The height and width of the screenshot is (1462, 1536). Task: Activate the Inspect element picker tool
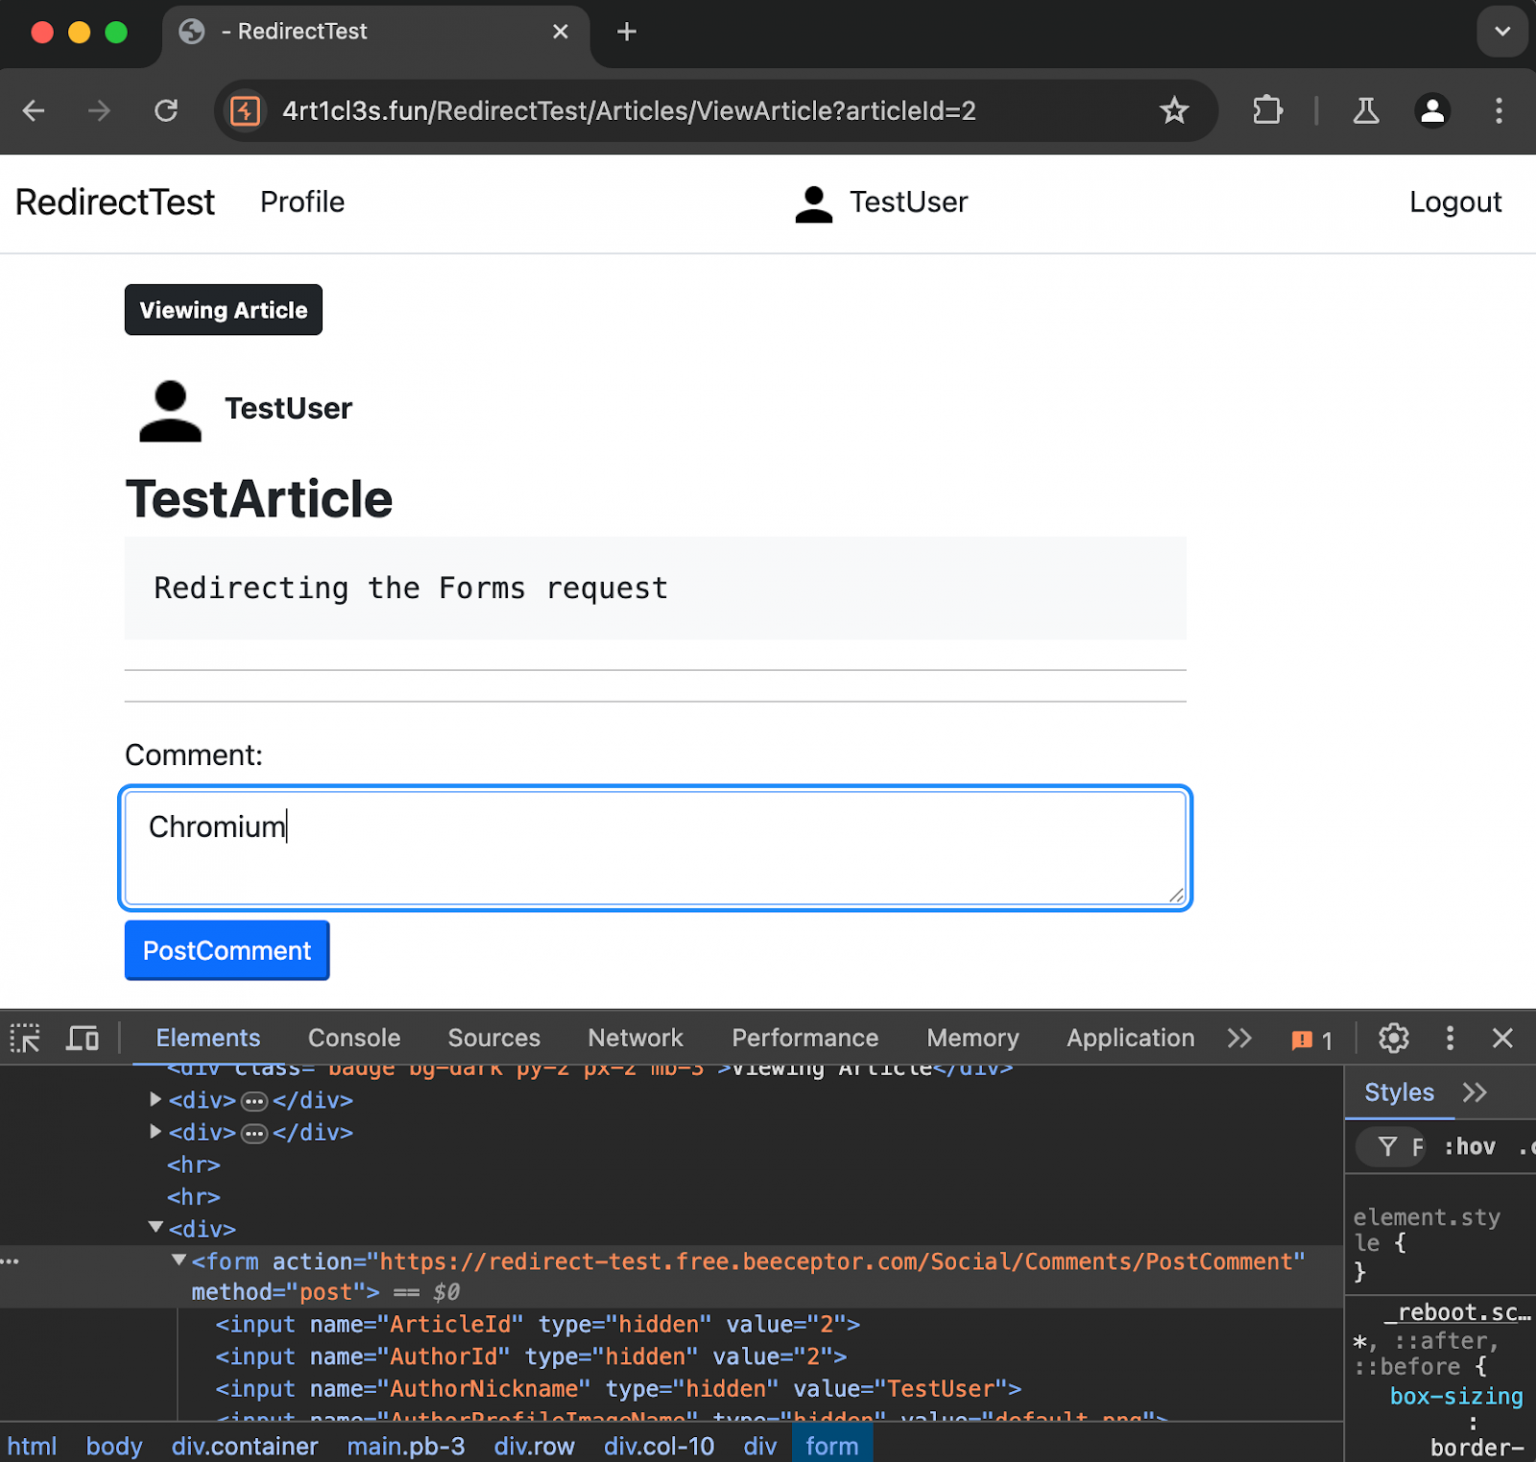(x=25, y=1038)
